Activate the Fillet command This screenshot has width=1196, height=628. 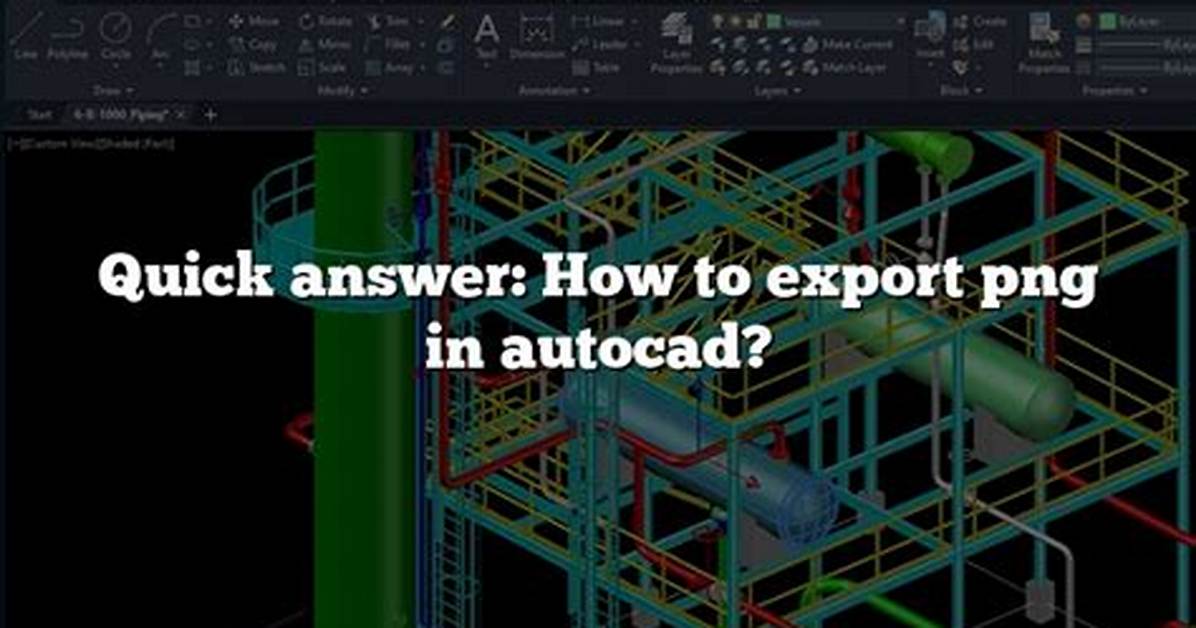tap(388, 45)
